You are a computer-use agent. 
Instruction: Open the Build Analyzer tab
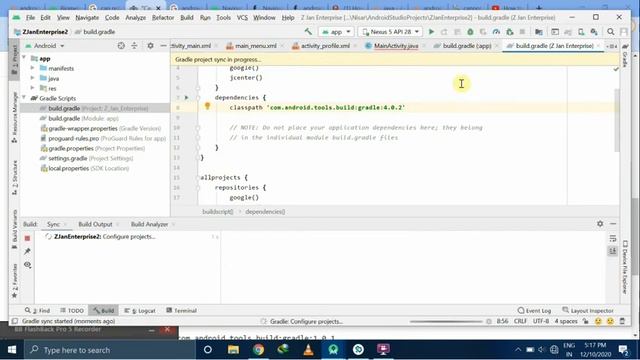[x=149, y=224]
